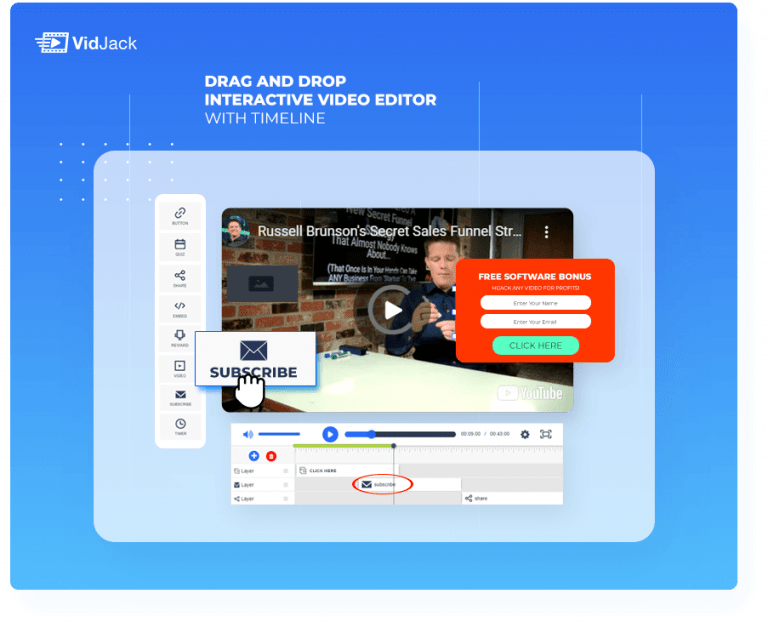Select the Button link tool

click(x=180, y=216)
